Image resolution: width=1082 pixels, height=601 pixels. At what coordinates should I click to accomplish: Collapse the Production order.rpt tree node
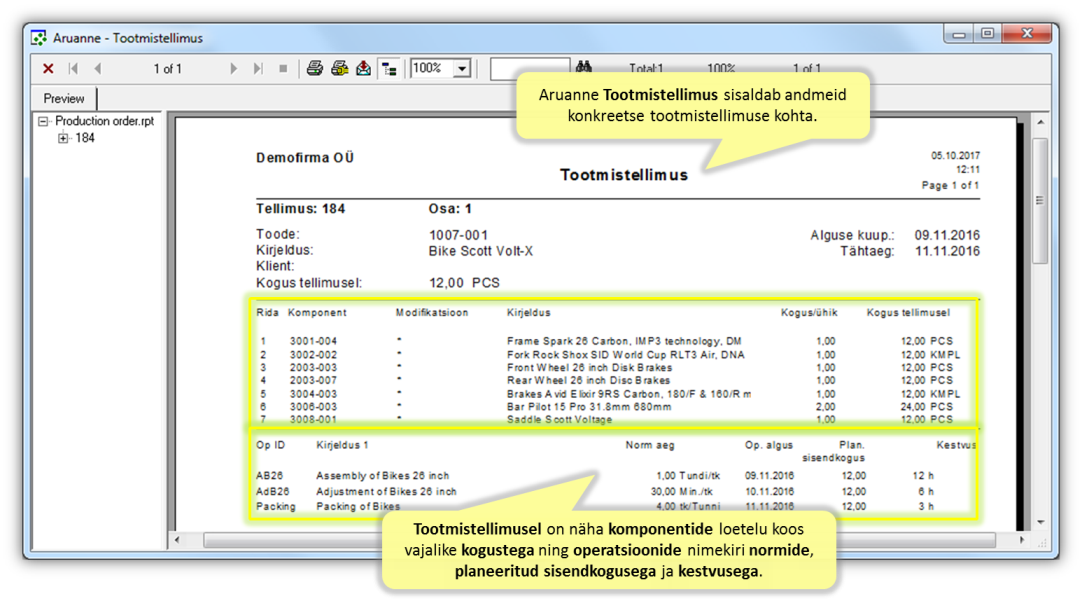43,121
